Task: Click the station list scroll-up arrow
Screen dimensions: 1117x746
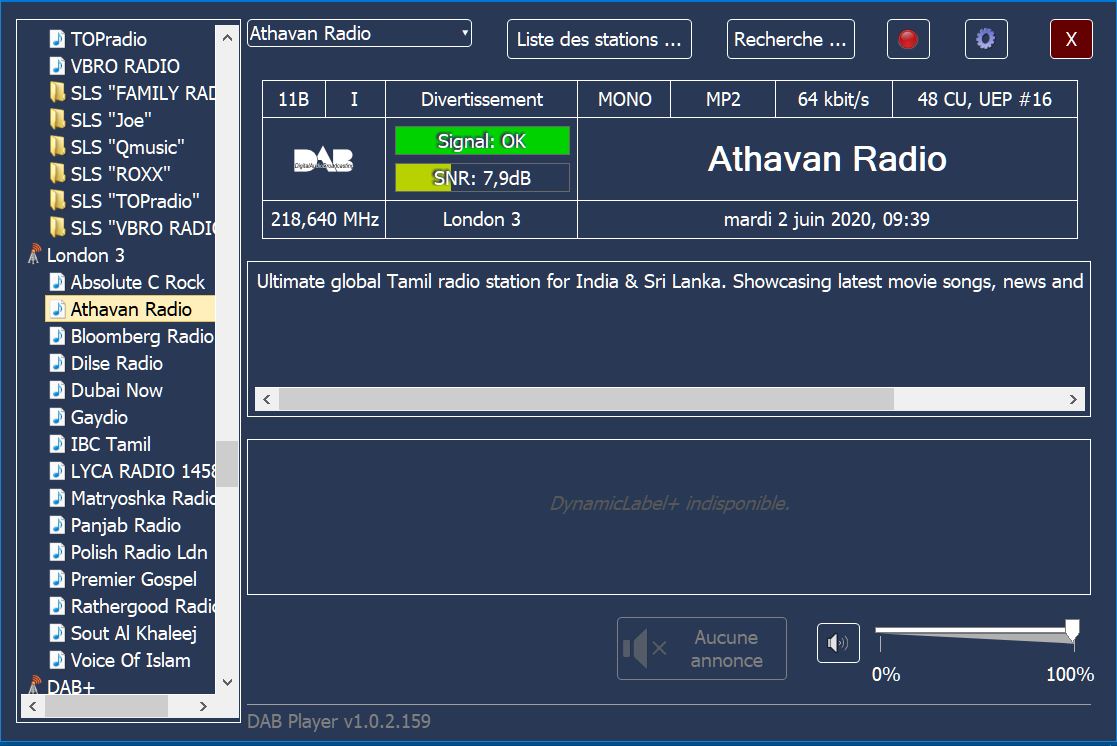Action: [x=227, y=38]
